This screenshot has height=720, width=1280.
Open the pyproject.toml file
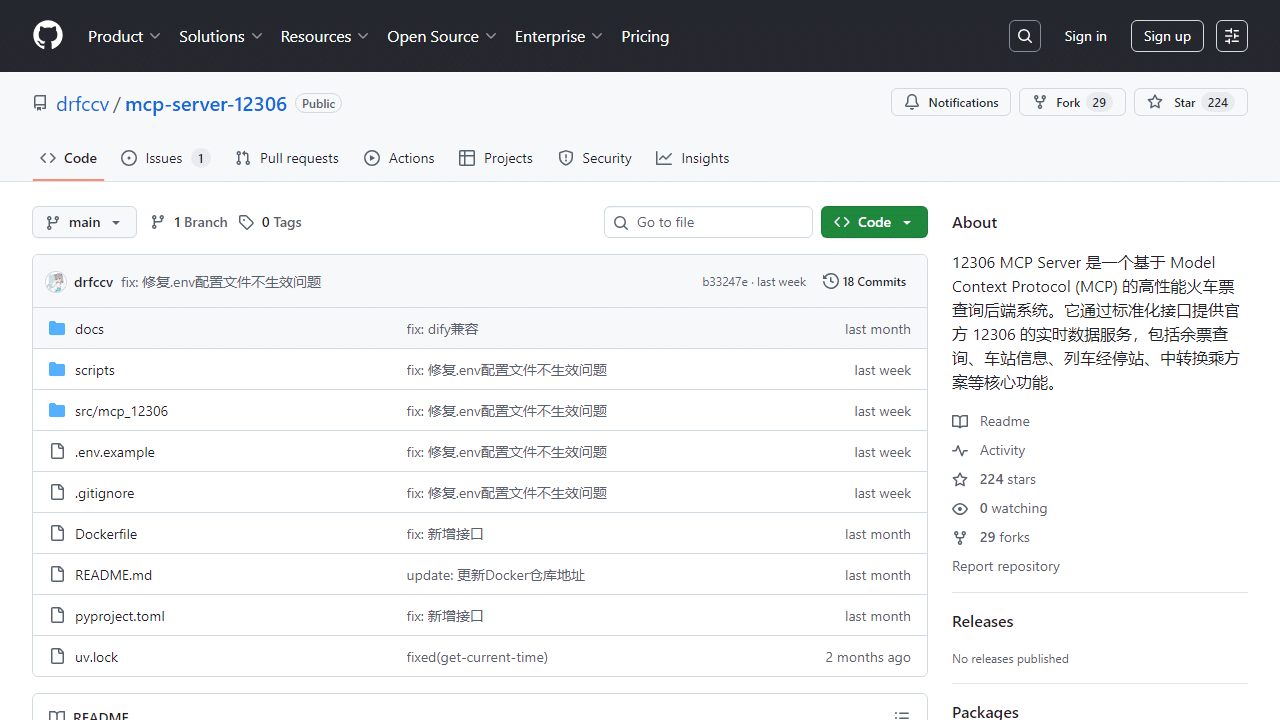120,616
